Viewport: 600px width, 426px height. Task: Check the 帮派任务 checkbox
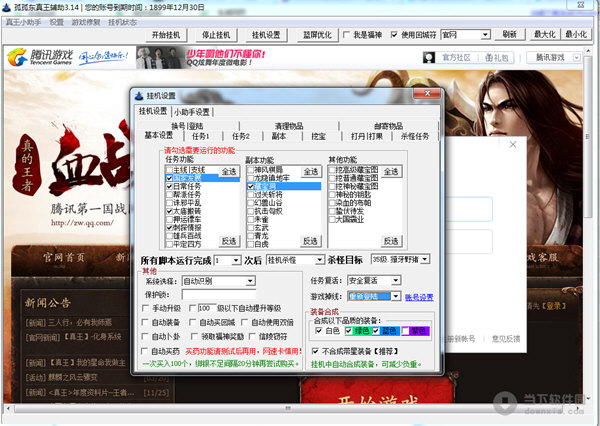[169, 195]
